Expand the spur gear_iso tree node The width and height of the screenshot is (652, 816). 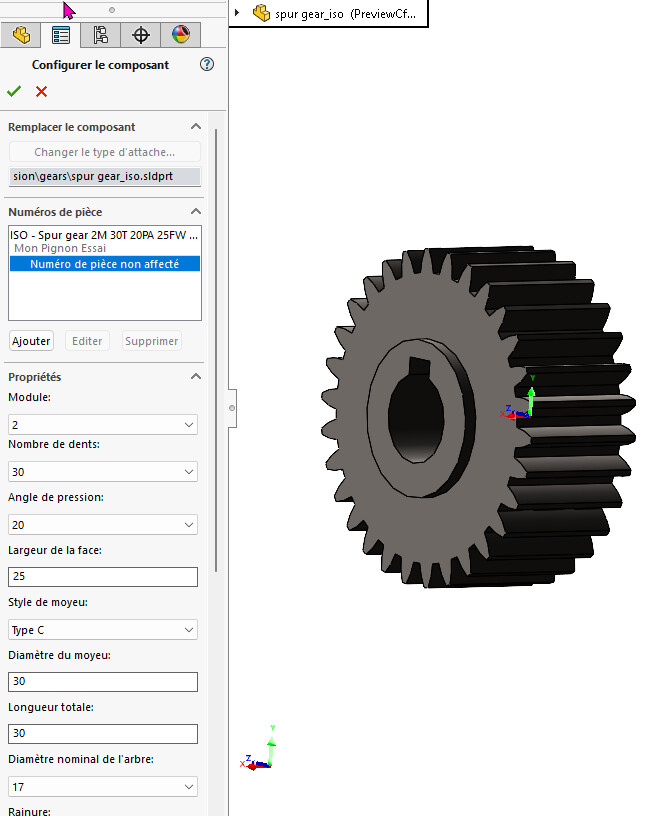[x=237, y=13]
